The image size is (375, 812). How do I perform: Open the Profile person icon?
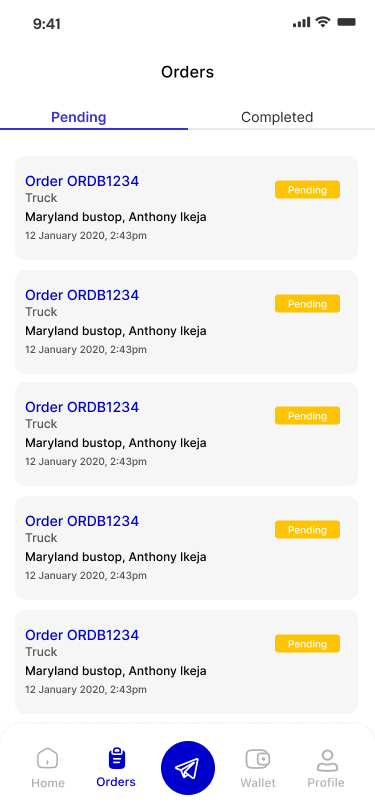coord(327,760)
